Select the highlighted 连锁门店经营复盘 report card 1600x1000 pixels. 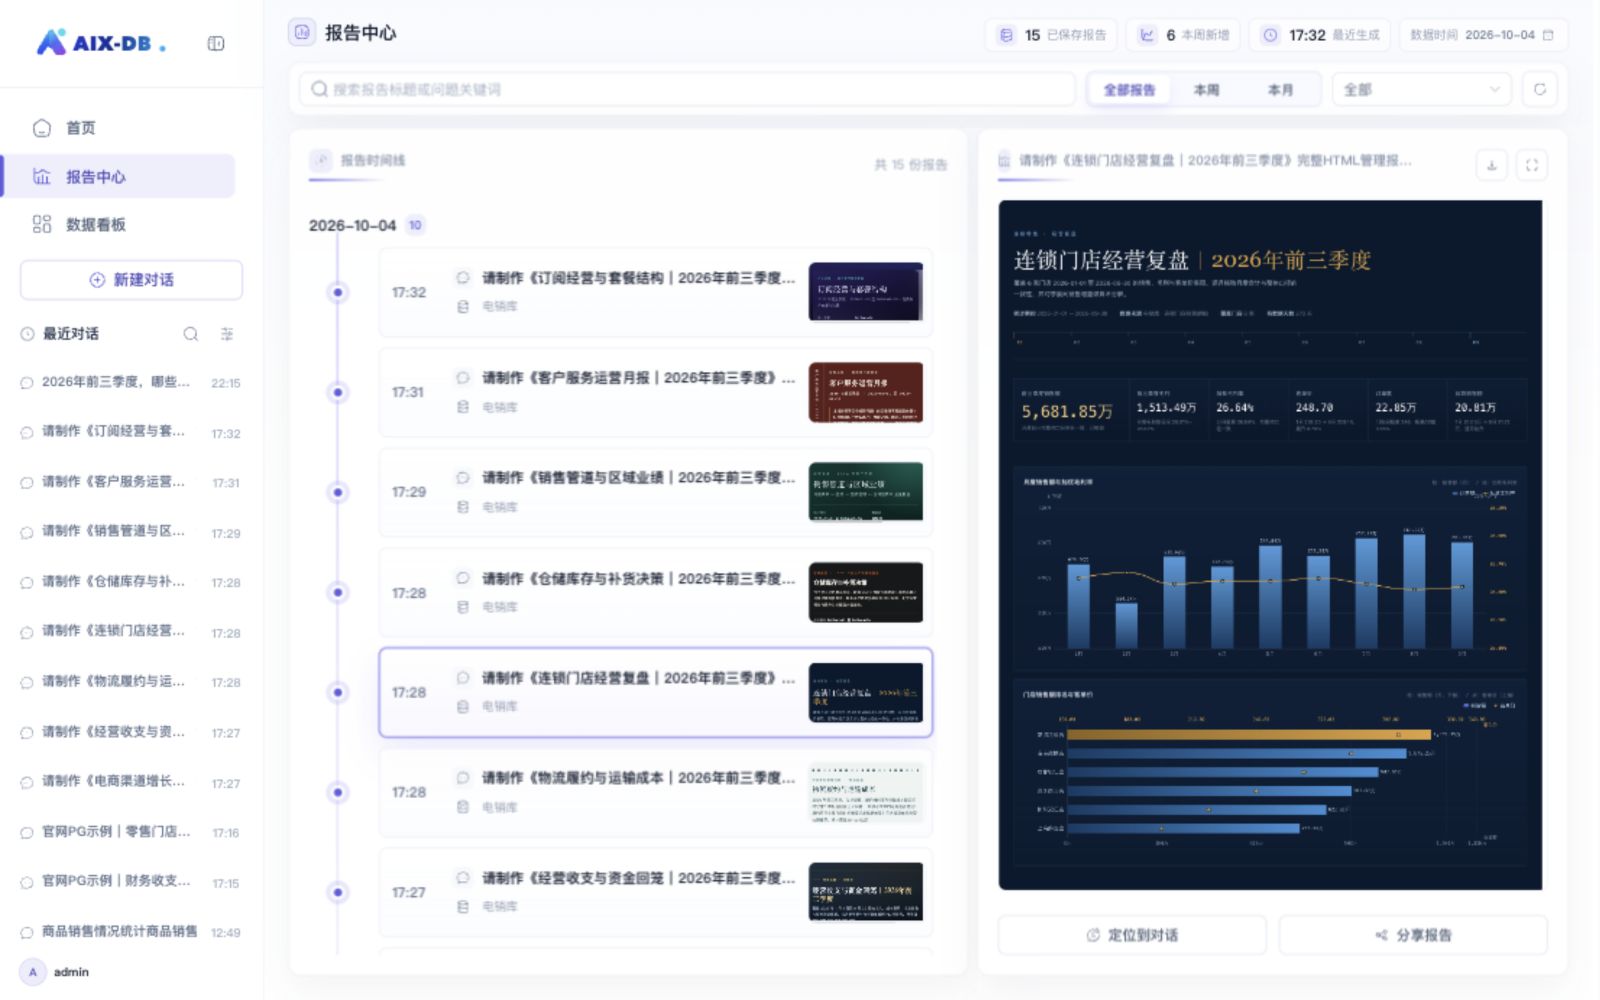(x=655, y=692)
